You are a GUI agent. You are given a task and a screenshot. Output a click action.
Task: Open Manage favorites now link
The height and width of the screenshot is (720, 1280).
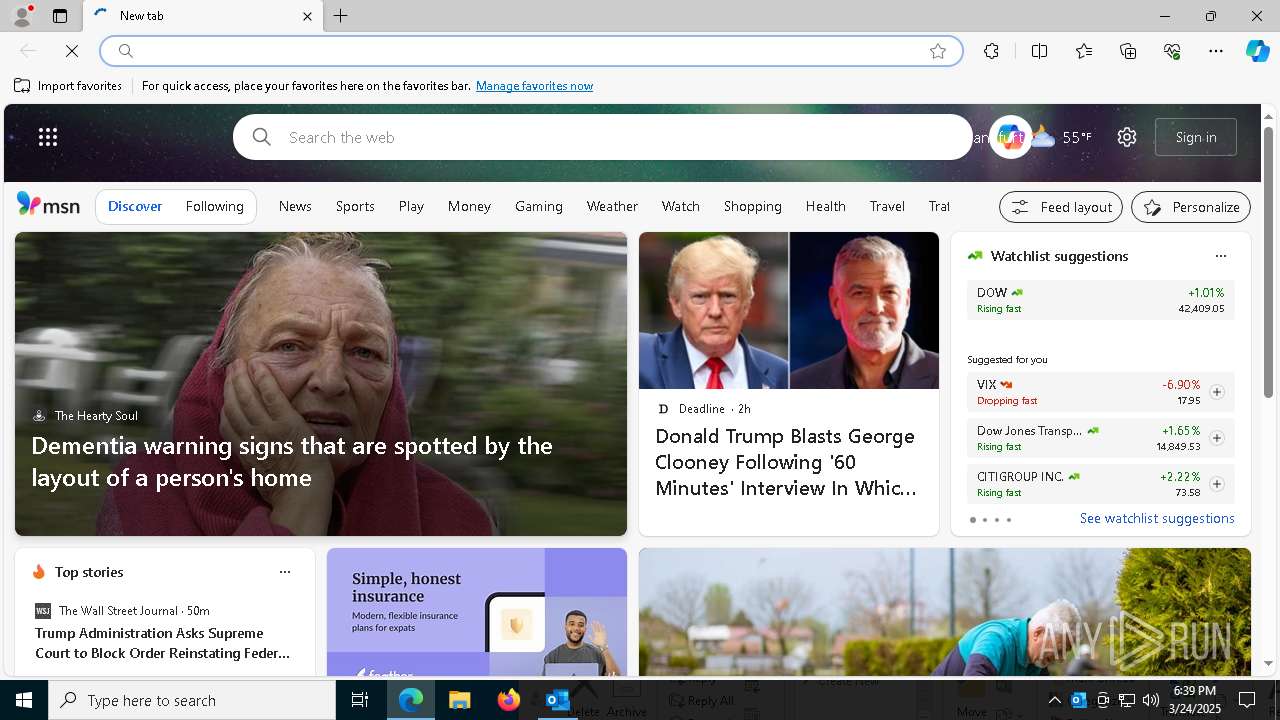534,86
